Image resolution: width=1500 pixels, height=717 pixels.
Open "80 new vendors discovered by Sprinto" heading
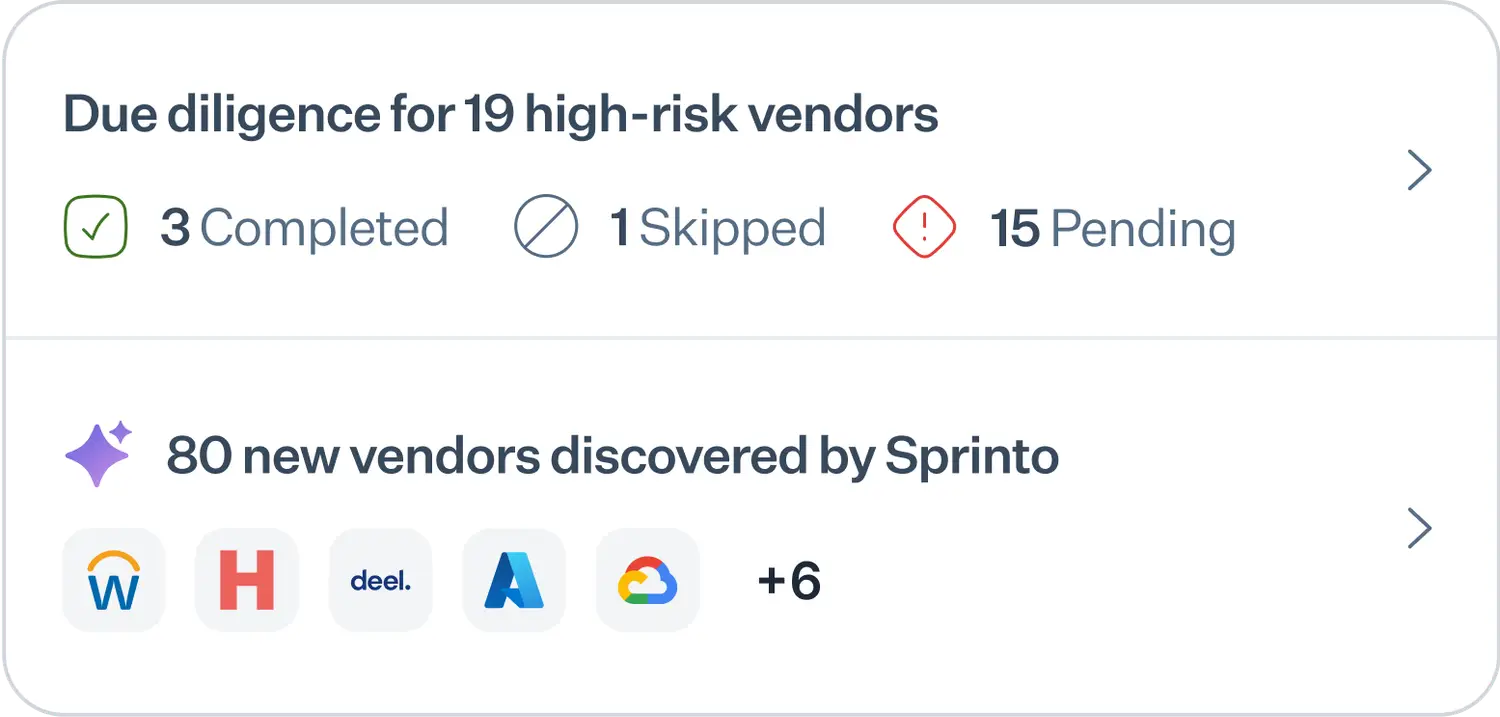(612, 456)
